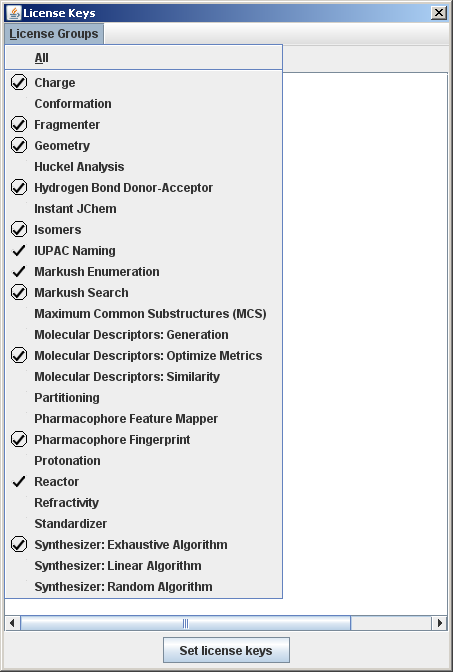Toggle IUPAC Naming check off

tap(144, 251)
